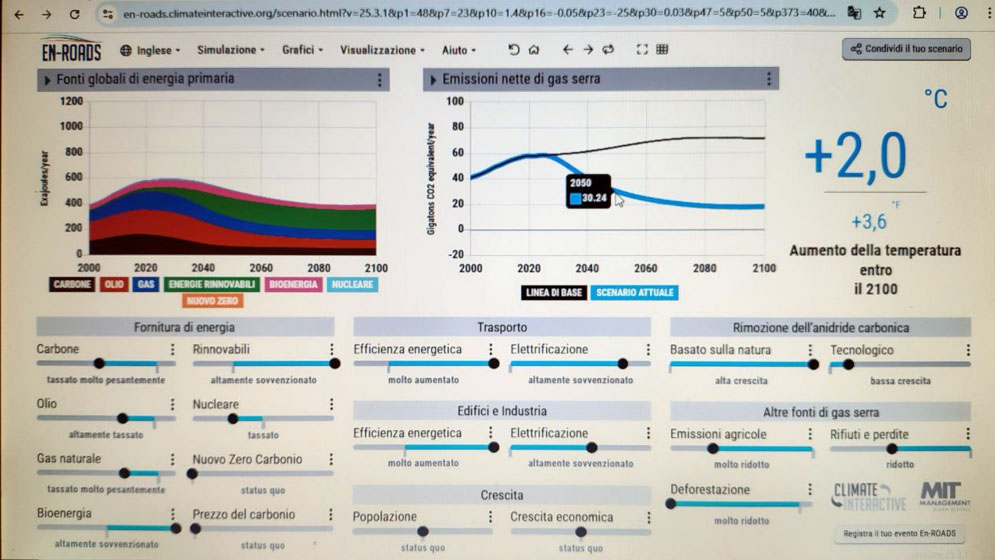Open the Grafici menu
995x560 pixels.
point(302,50)
